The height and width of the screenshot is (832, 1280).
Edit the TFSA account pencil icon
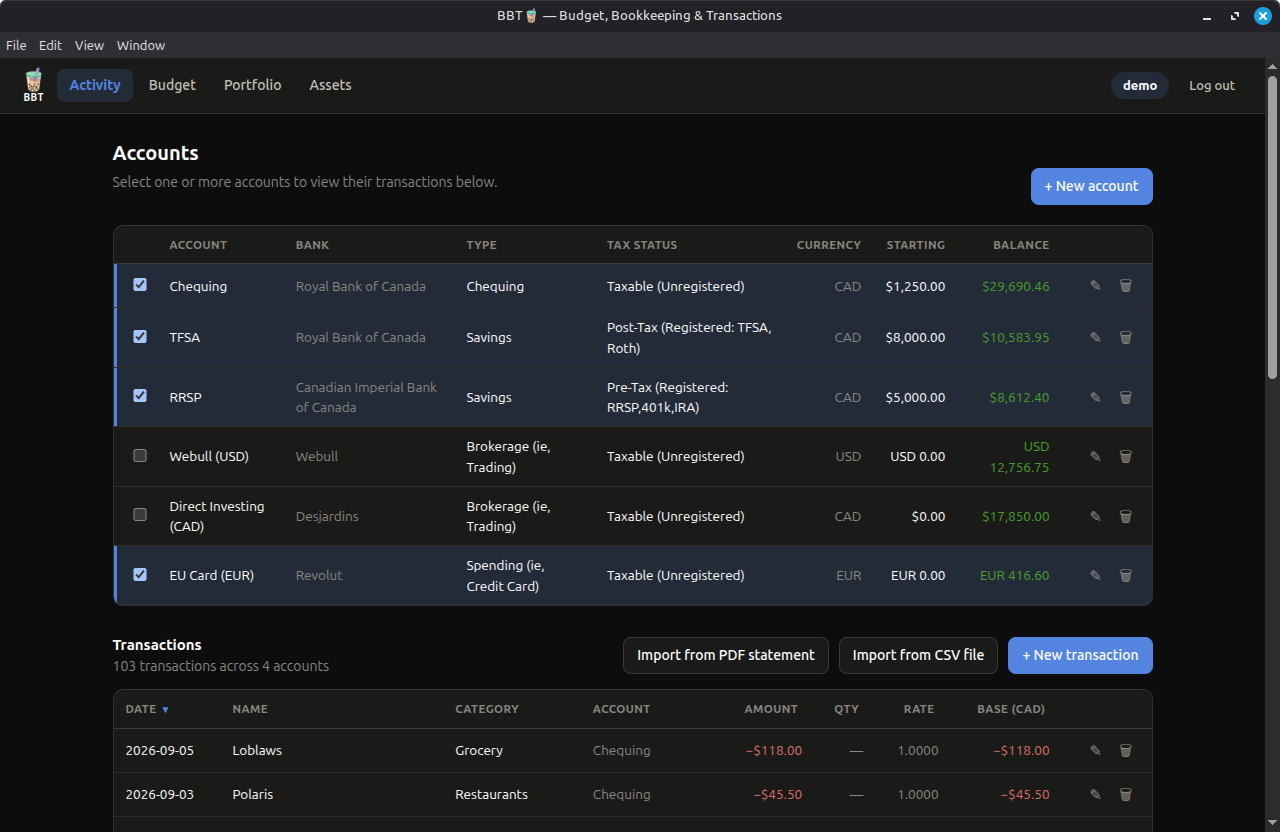tap(1095, 338)
